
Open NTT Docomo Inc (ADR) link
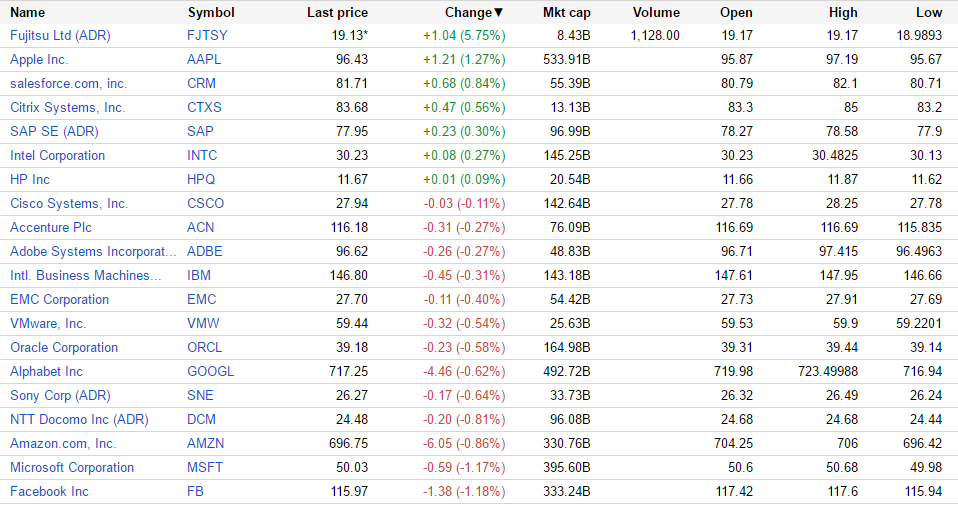pyautogui.click(x=79, y=419)
